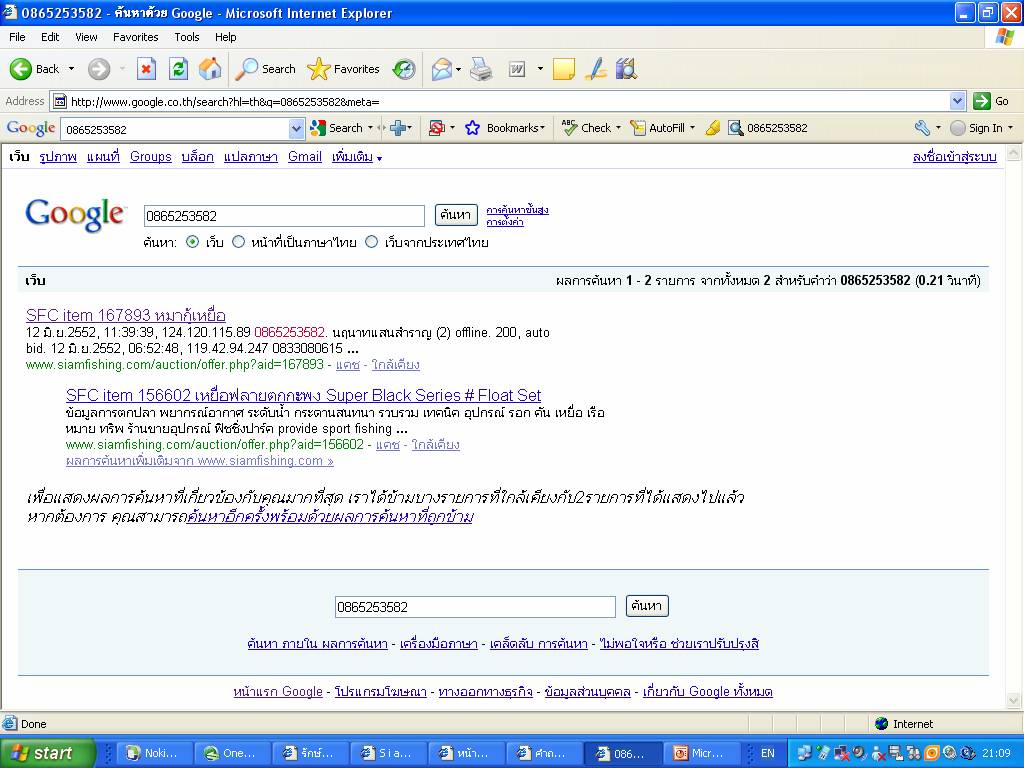
Task: Open the SFC item 167893 search result
Action: point(126,315)
